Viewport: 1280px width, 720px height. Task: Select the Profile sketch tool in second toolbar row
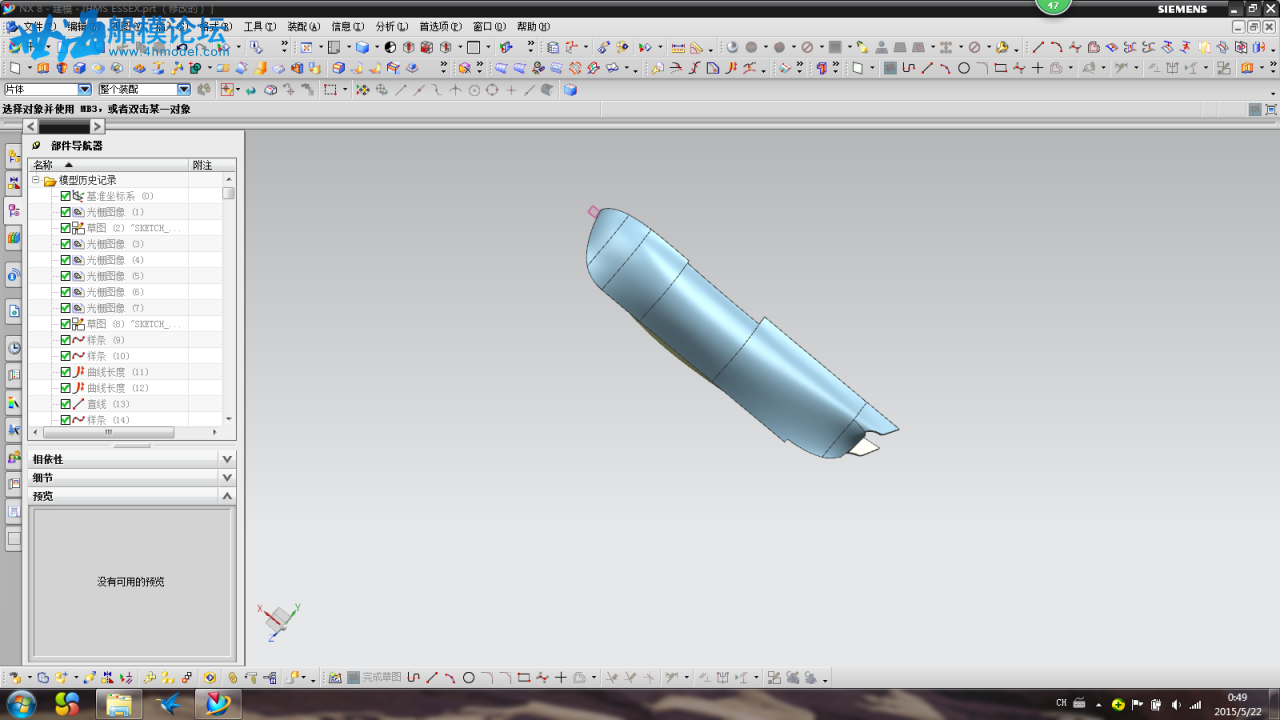click(x=908, y=68)
